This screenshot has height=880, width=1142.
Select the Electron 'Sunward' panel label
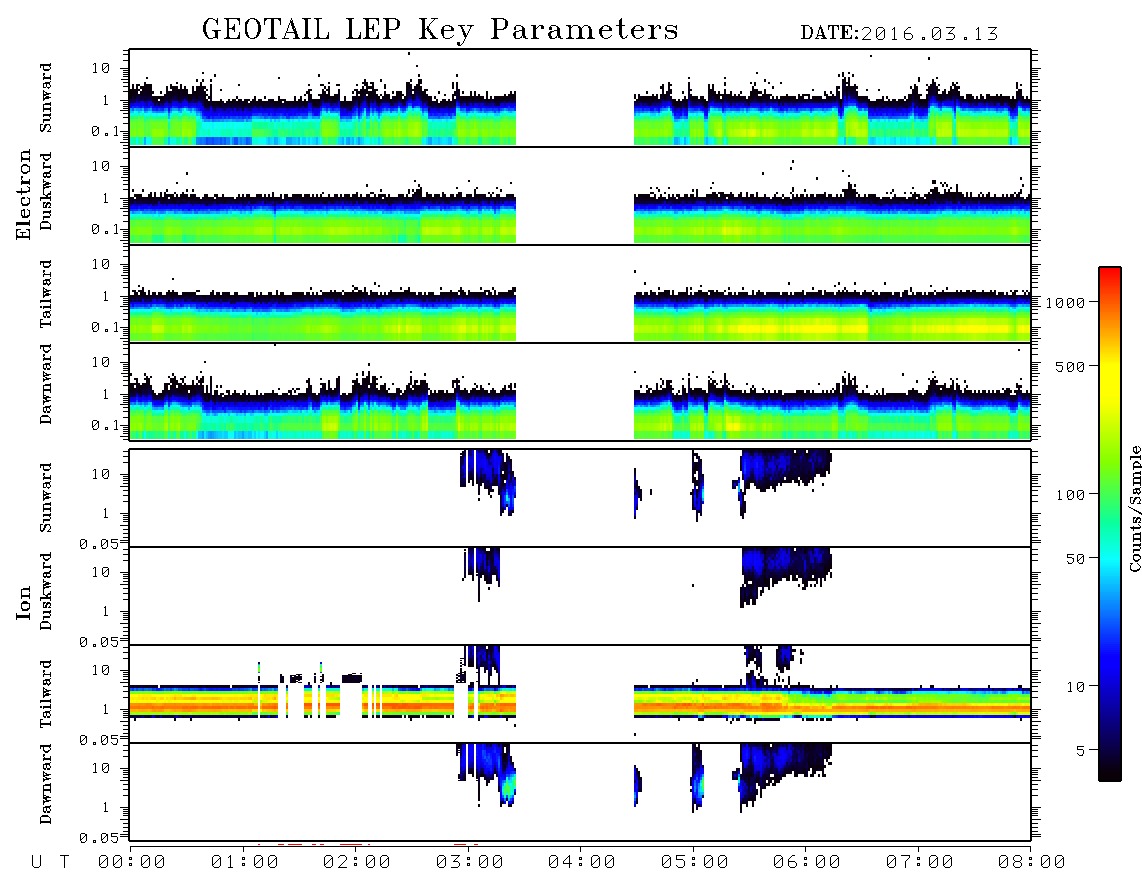(x=46, y=98)
